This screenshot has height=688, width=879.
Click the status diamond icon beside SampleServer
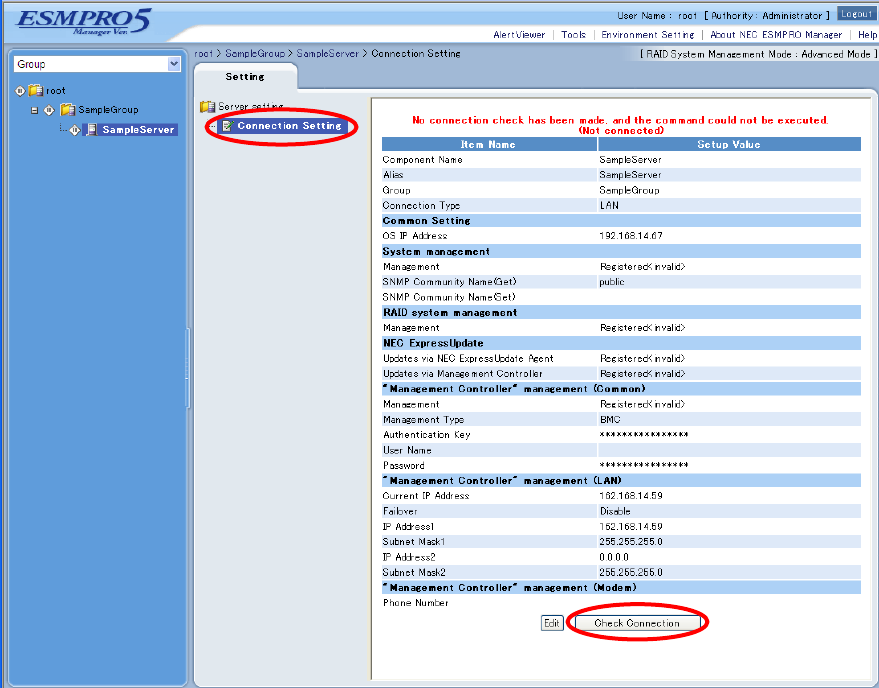pyautogui.click(x=75, y=130)
